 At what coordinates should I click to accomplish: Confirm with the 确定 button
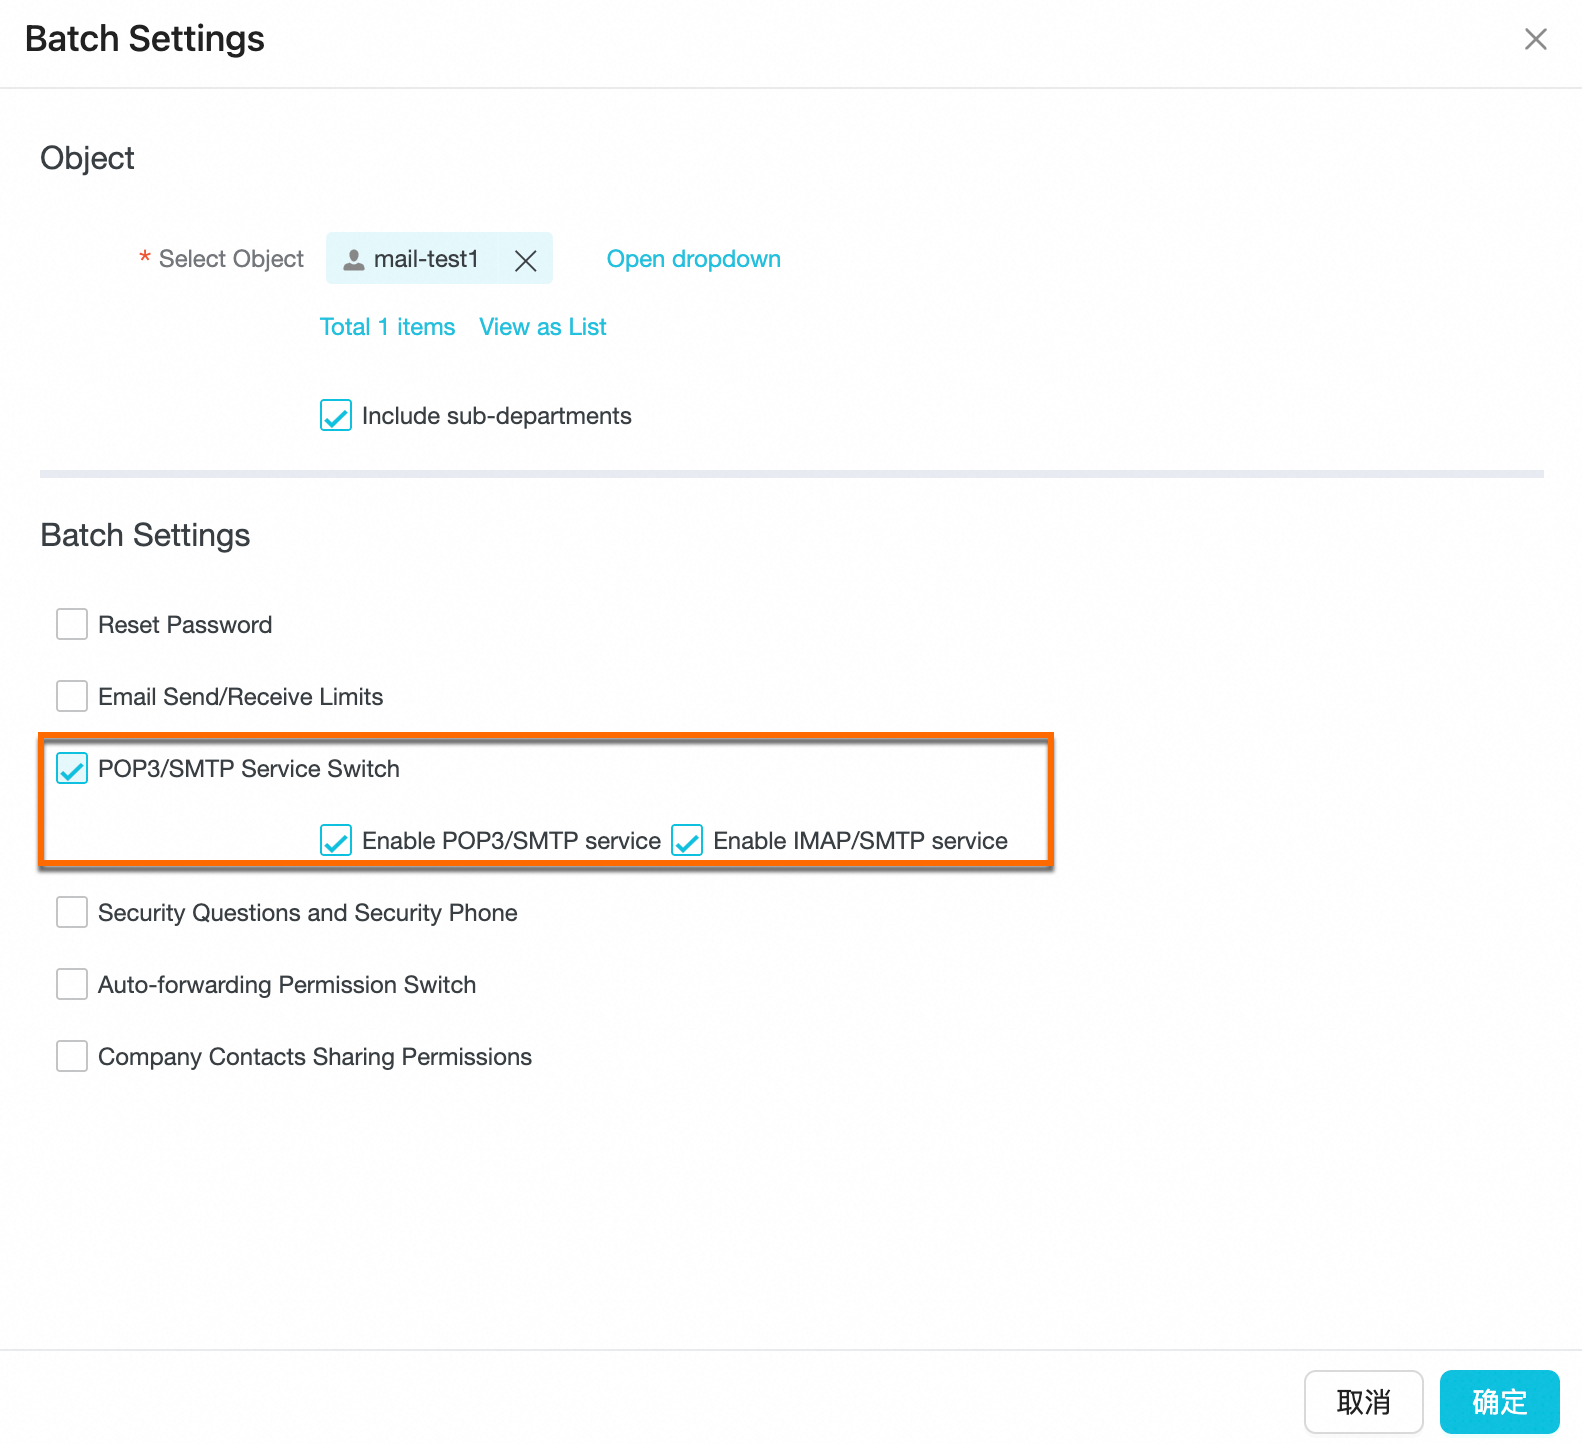pyautogui.click(x=1499, y=1402)
